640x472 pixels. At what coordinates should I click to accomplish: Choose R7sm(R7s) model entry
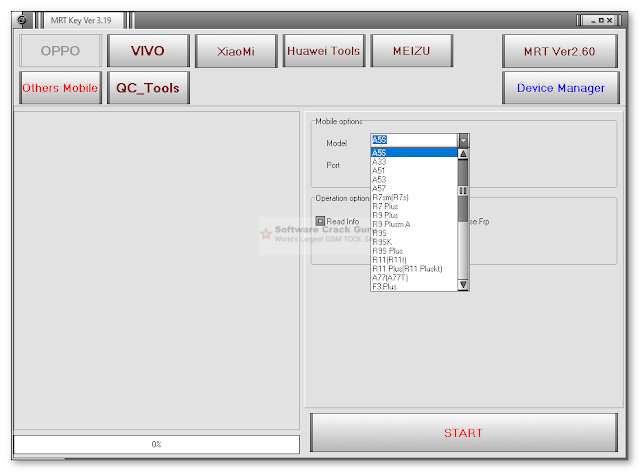[x=414, y=198]
